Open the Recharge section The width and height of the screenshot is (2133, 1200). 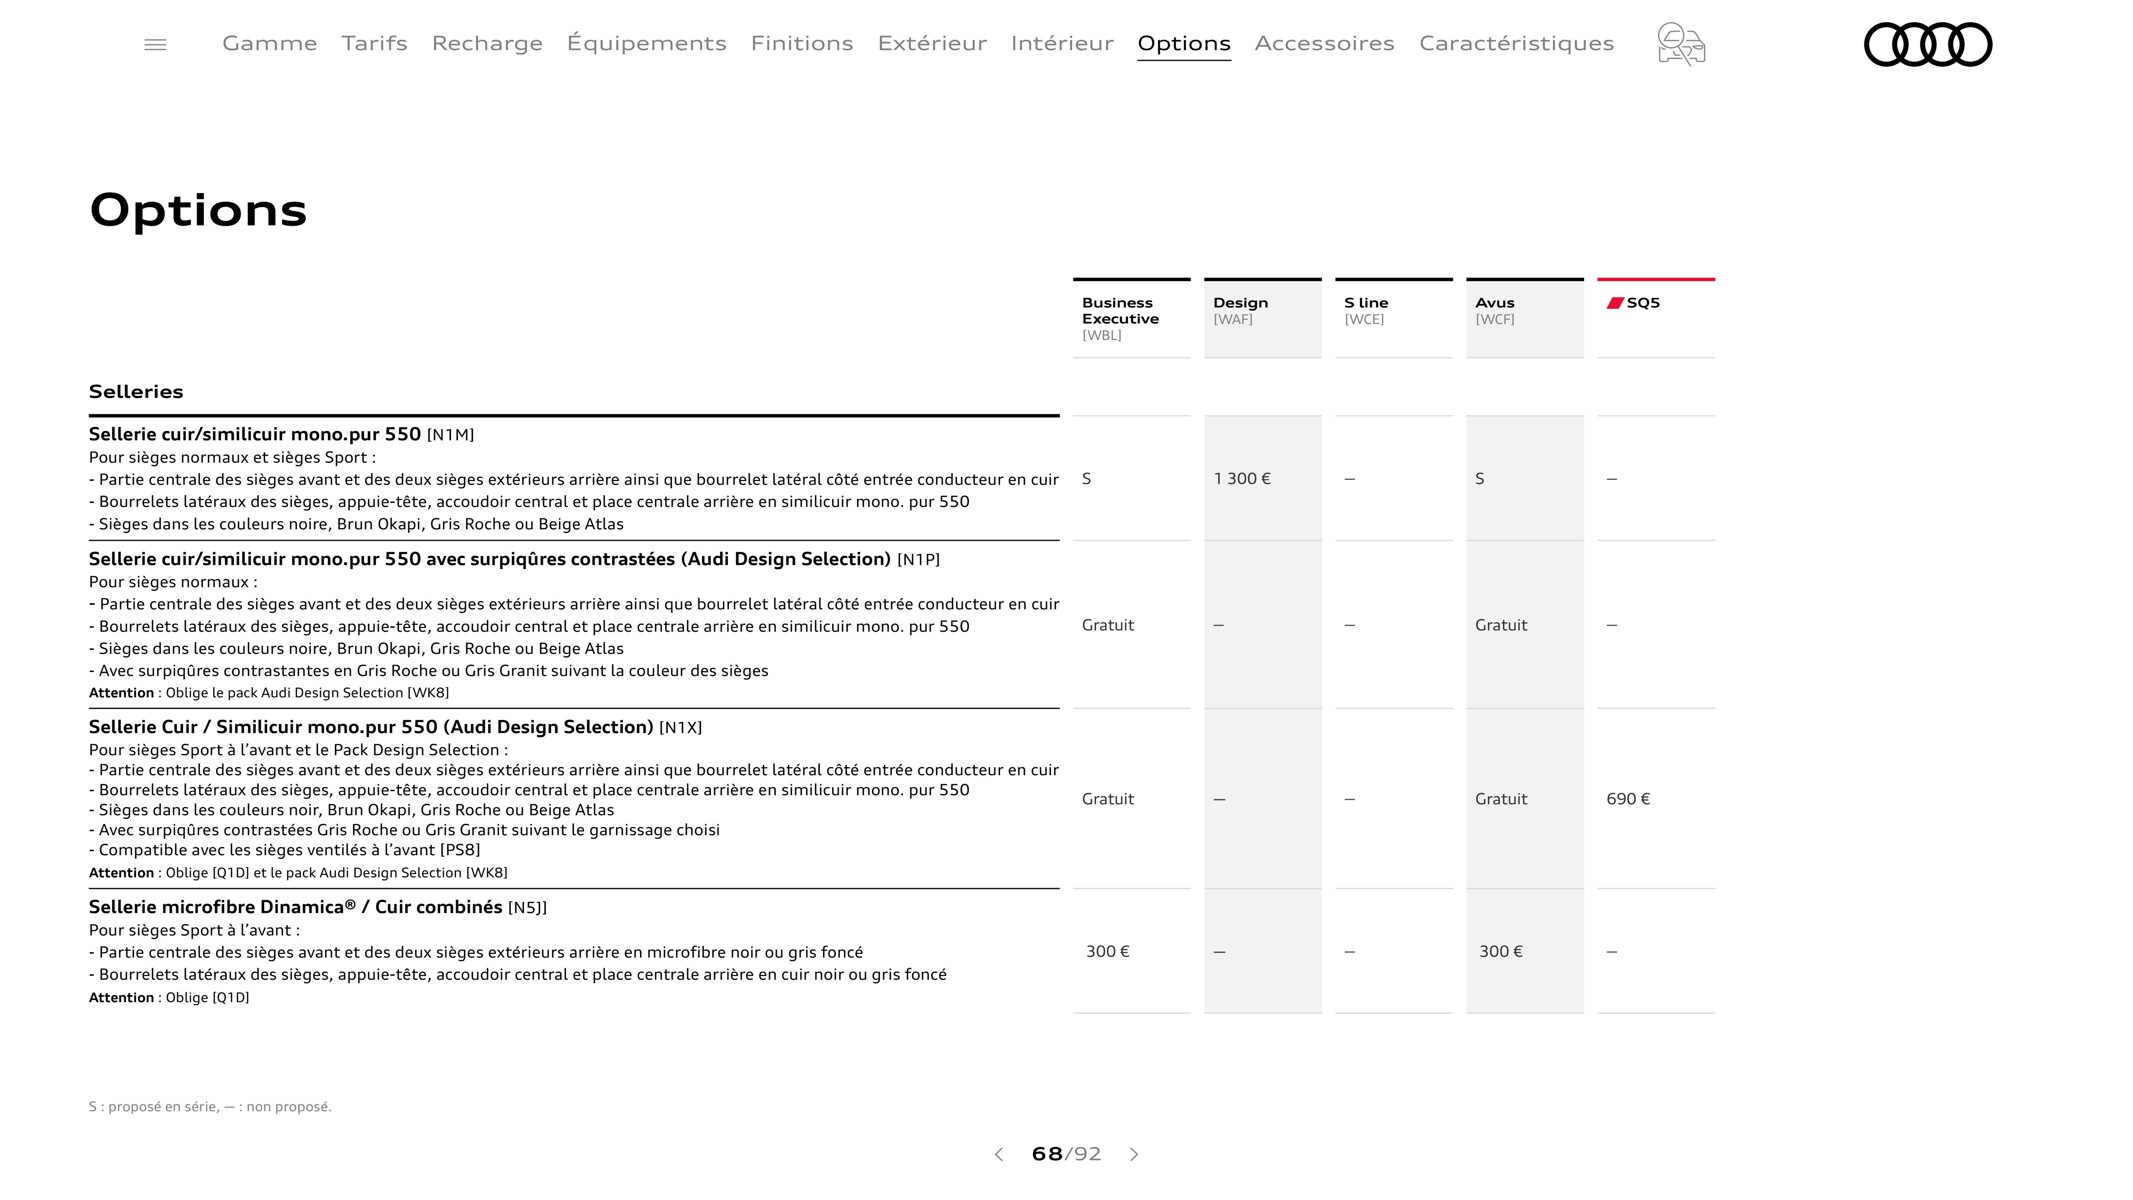click(x=487, y=43)
